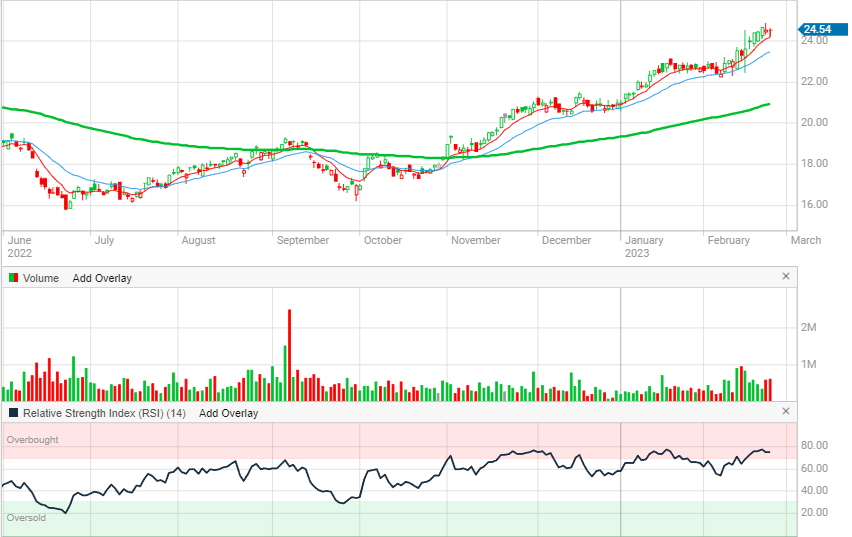Select the June 2022 date axis label
This screenshot has width=852, height=537.
[x=20, y=246]
